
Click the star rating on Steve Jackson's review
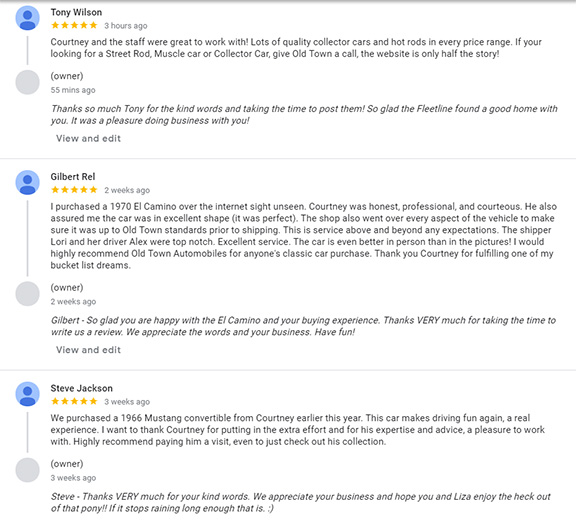coord(74,401)
